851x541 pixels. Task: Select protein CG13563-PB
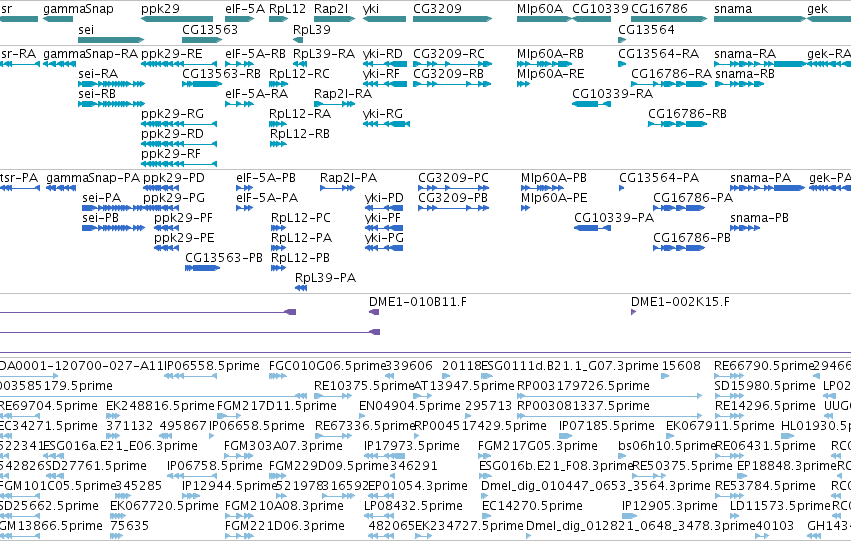coord(224,258)
